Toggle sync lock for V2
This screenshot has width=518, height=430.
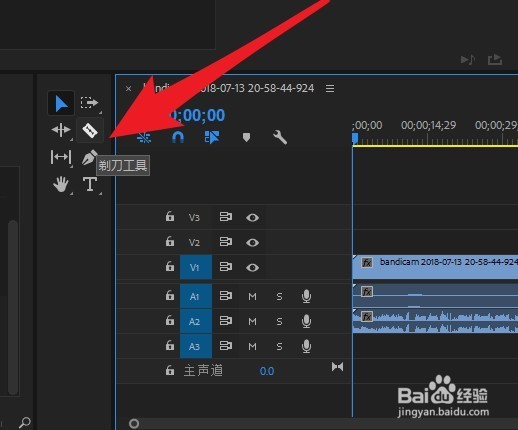tap(226, 242)
